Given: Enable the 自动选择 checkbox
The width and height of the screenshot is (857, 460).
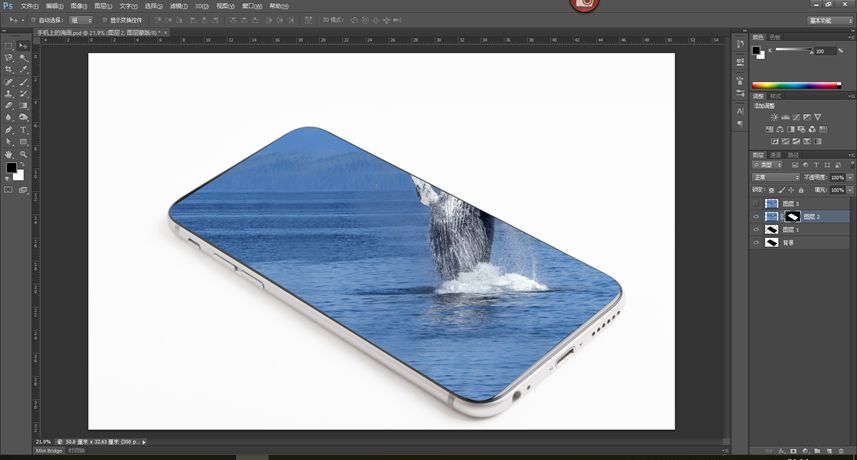Looking at the screenshot, I should (x=33, y=20).
